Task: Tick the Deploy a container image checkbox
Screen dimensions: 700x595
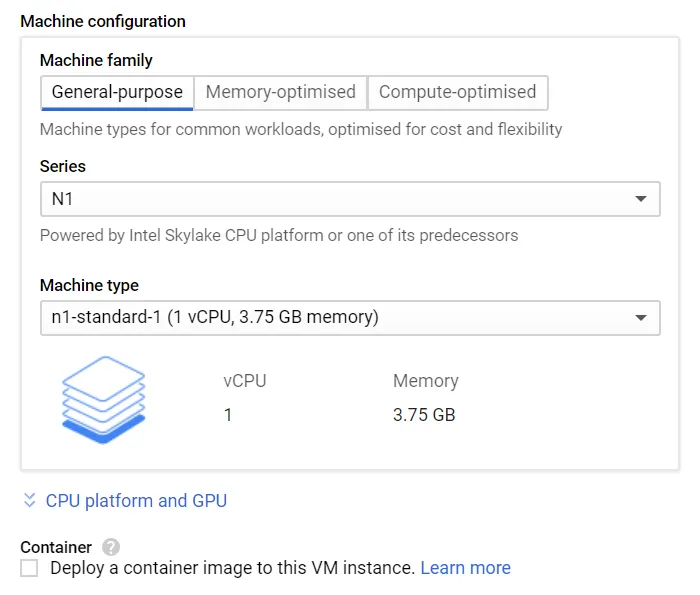Action: [29, 568]
